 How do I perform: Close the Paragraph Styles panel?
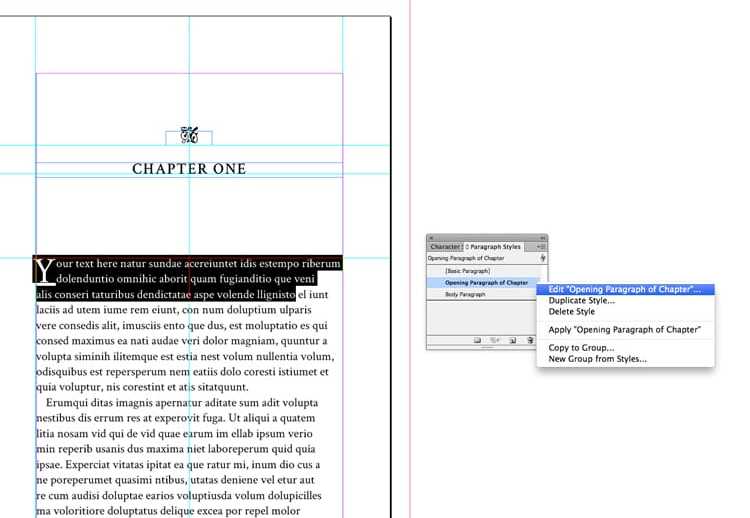(x=431, y=238)
